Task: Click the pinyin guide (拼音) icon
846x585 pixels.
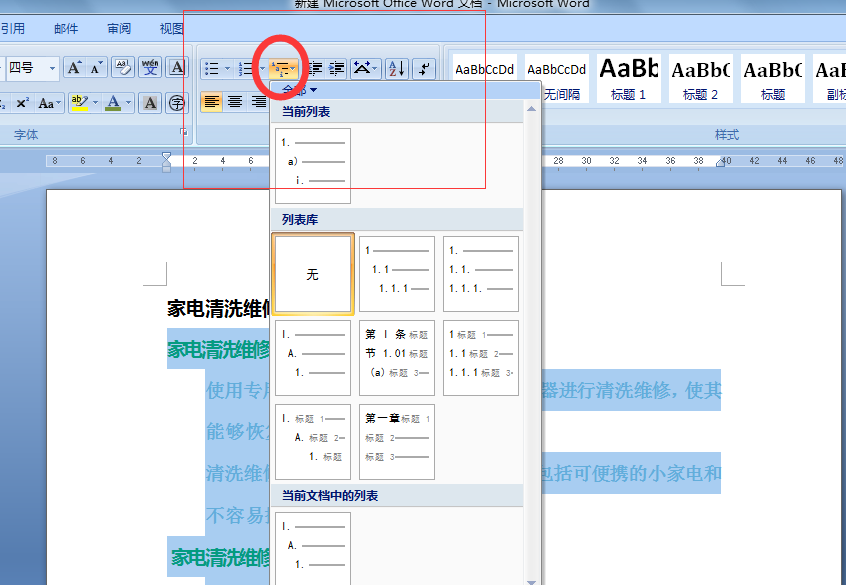Action: point(151,68)
